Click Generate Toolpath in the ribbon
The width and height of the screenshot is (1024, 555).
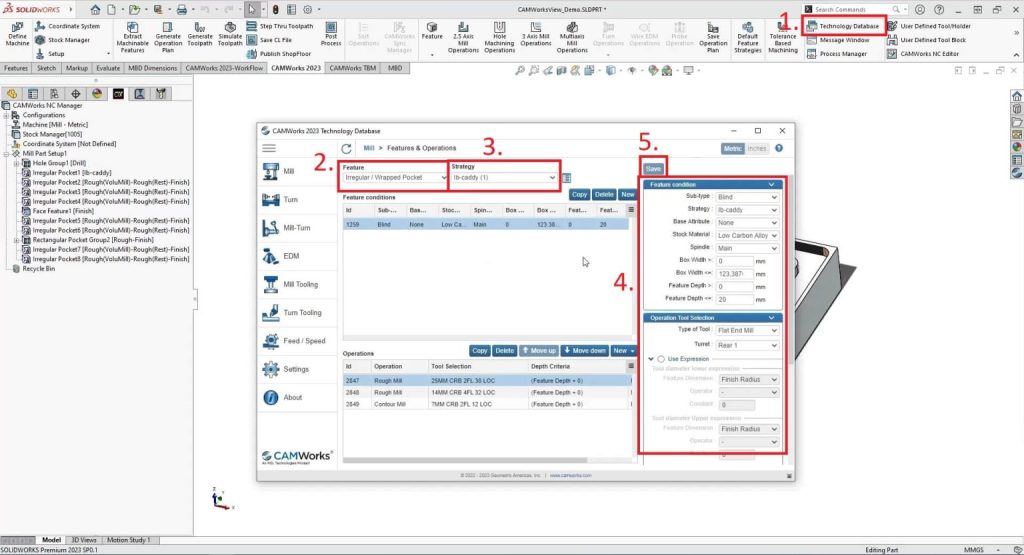(x=200, y=34)
